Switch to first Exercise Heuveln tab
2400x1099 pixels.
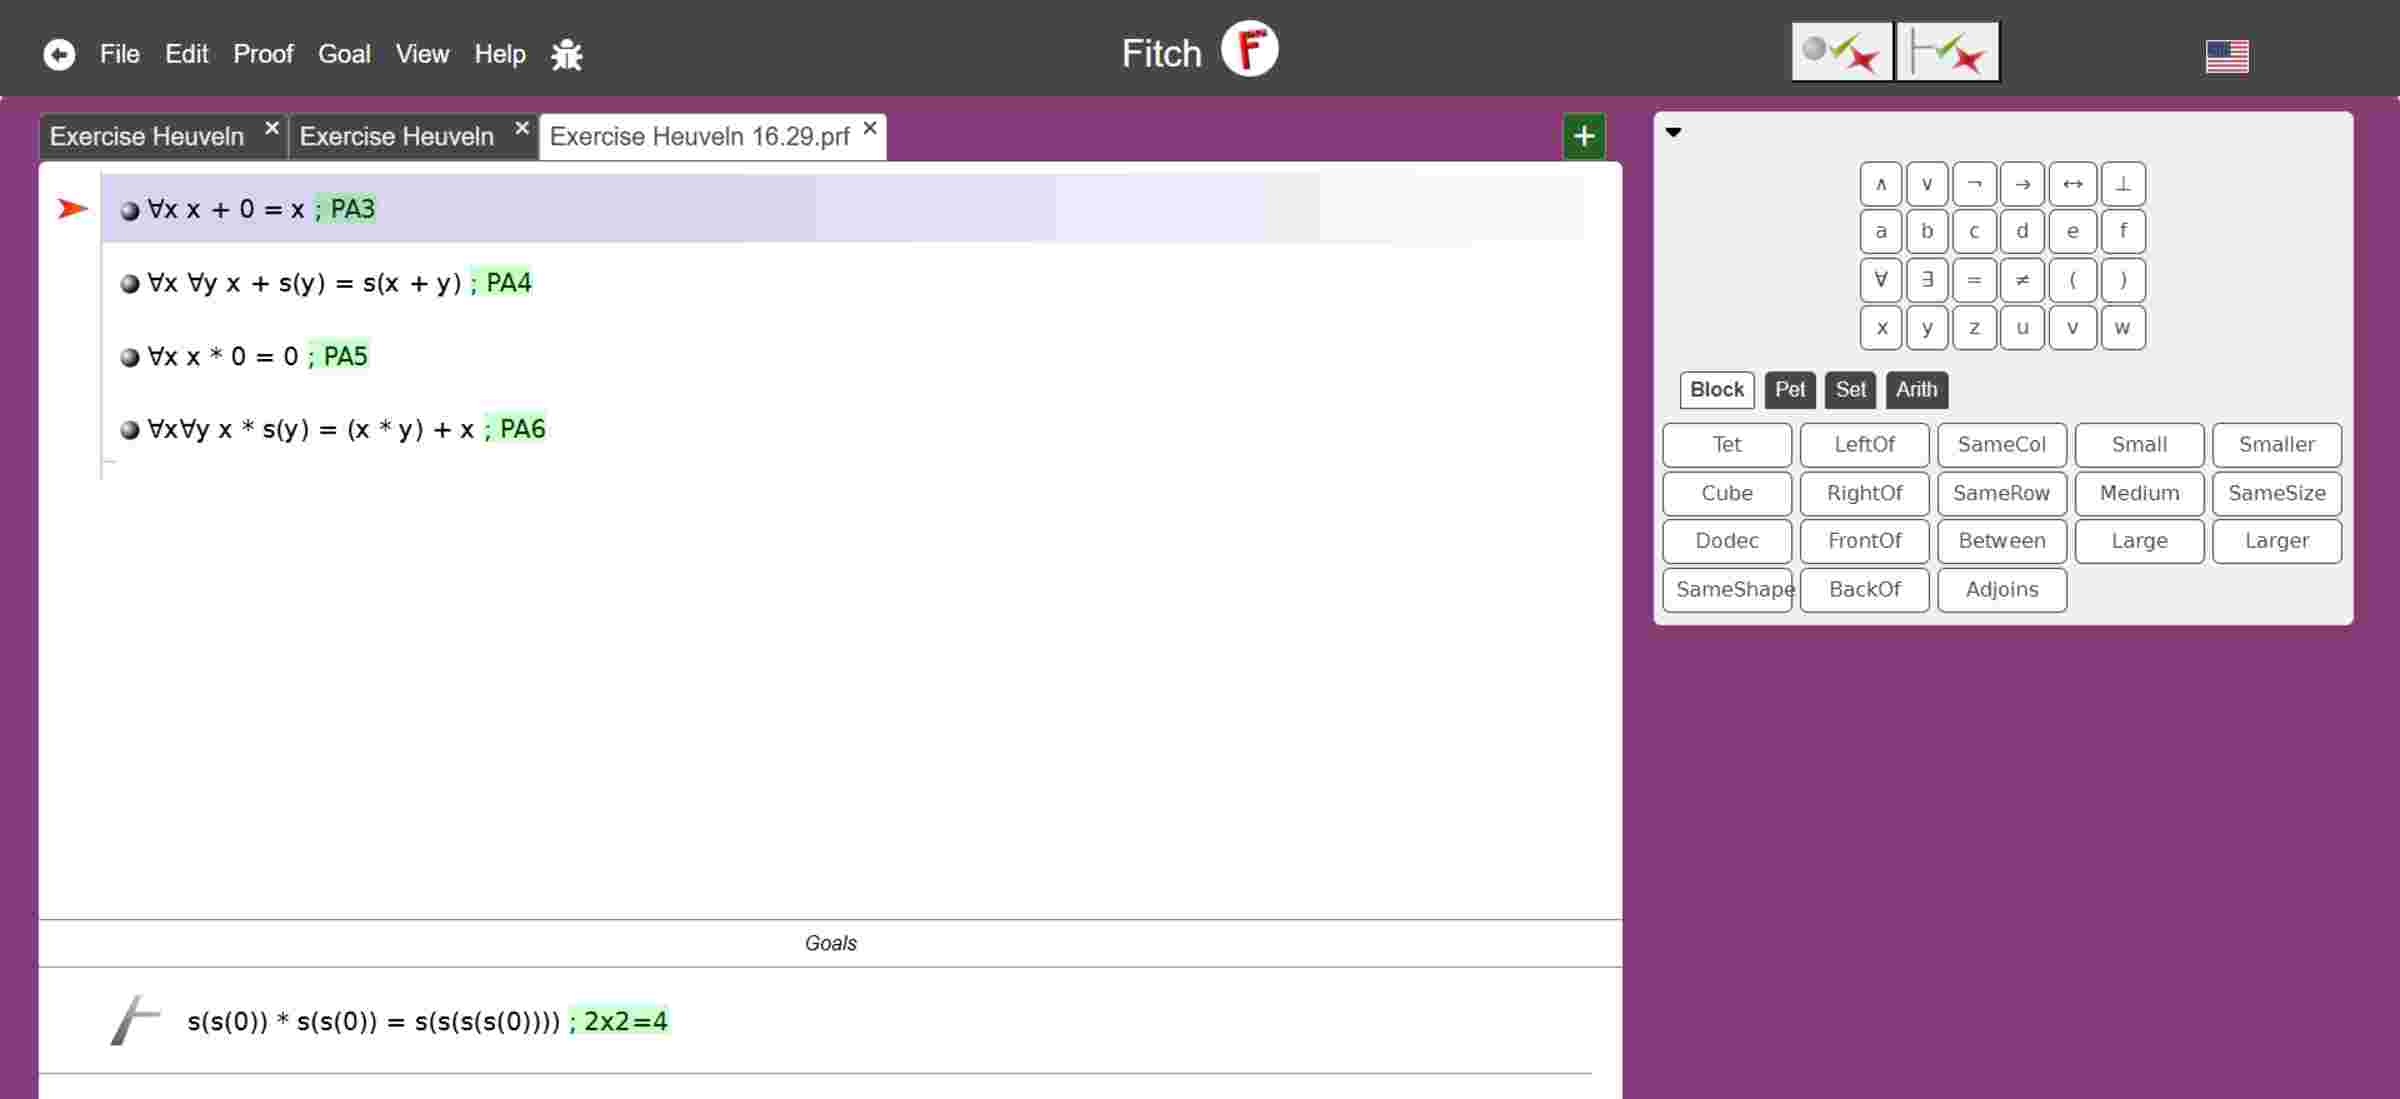147,136
